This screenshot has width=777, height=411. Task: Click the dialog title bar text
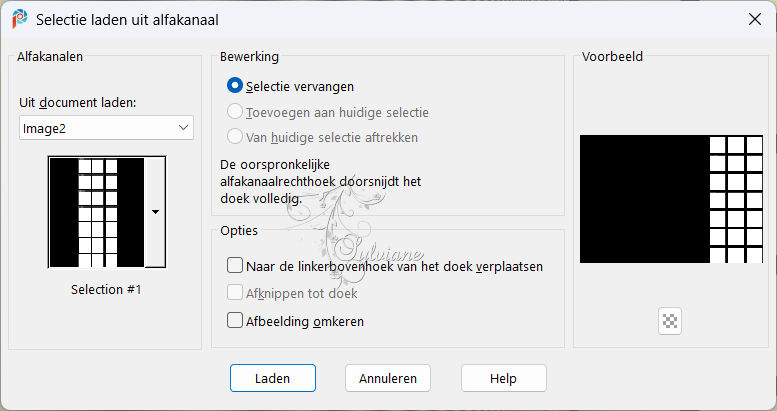(127, 20)
